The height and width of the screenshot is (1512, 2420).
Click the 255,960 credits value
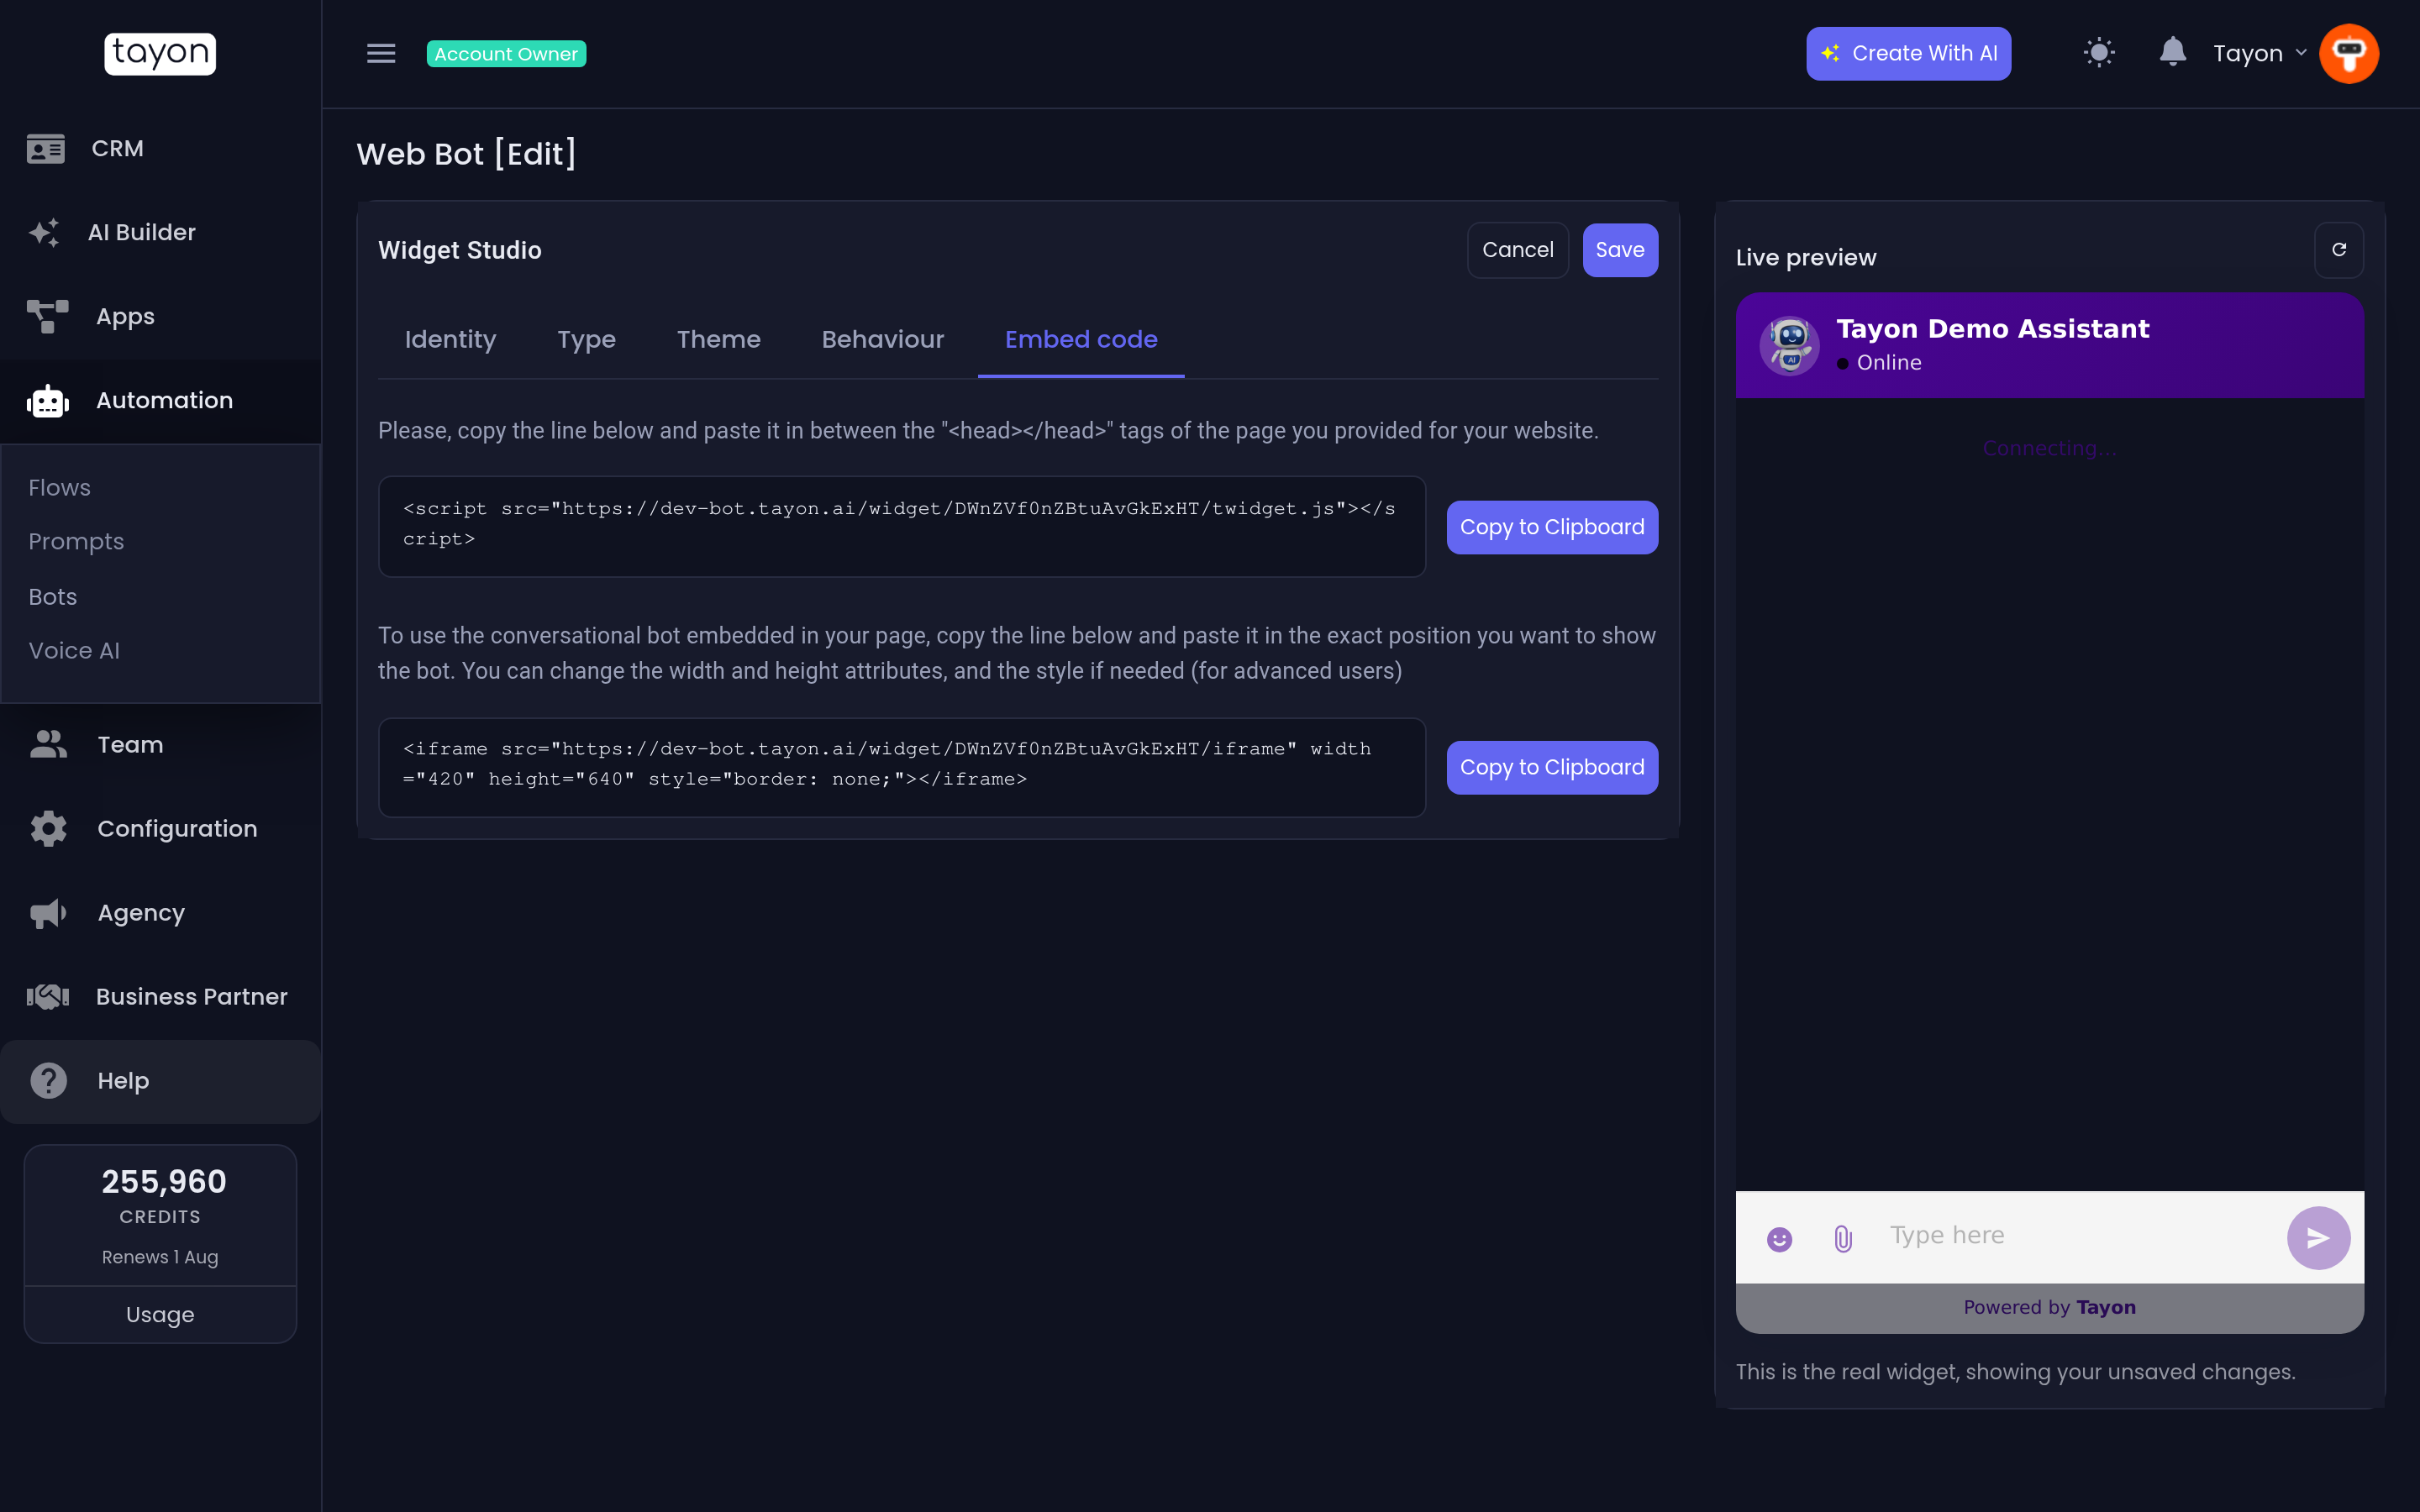(x=164, y=1181)
